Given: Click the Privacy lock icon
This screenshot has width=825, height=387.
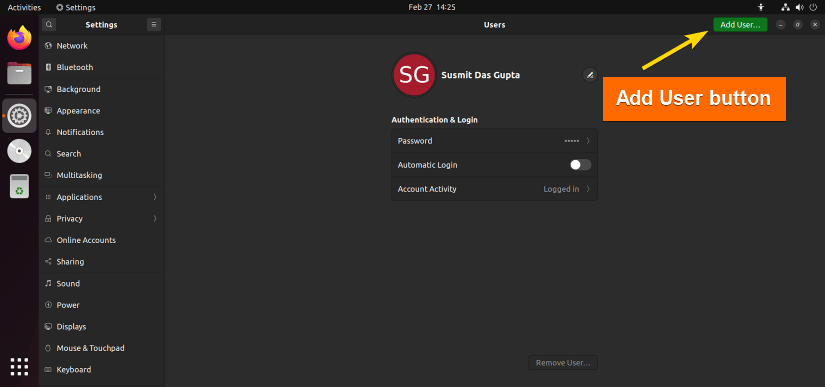Looking at the screenshot, I should click(48, 219).
